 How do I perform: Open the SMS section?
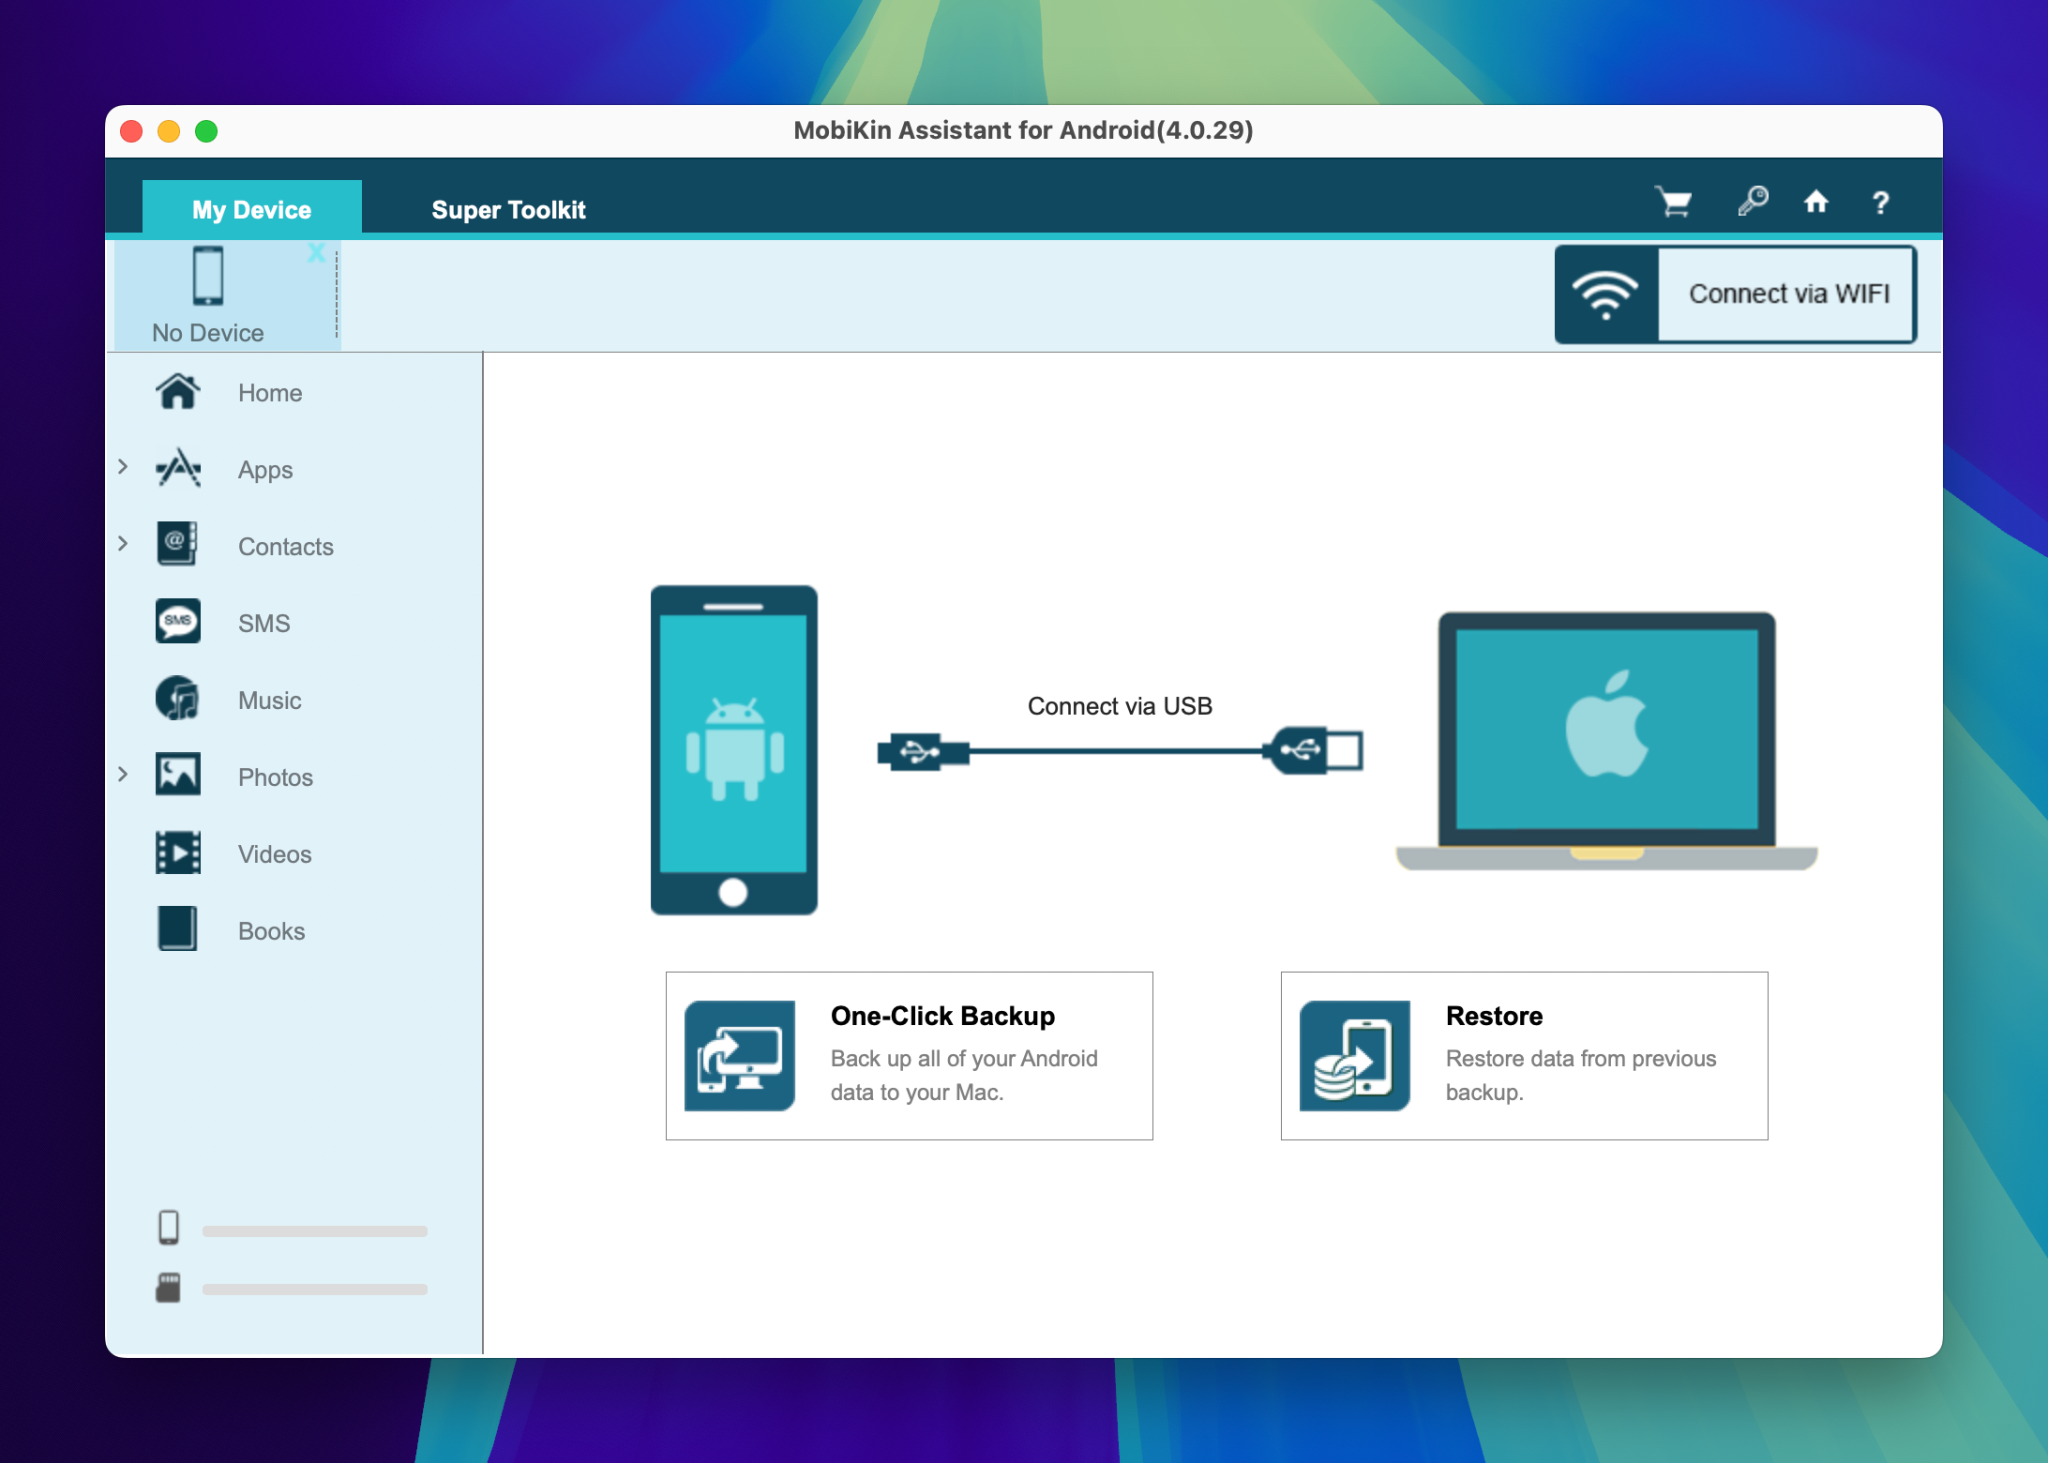coord(178,622)
